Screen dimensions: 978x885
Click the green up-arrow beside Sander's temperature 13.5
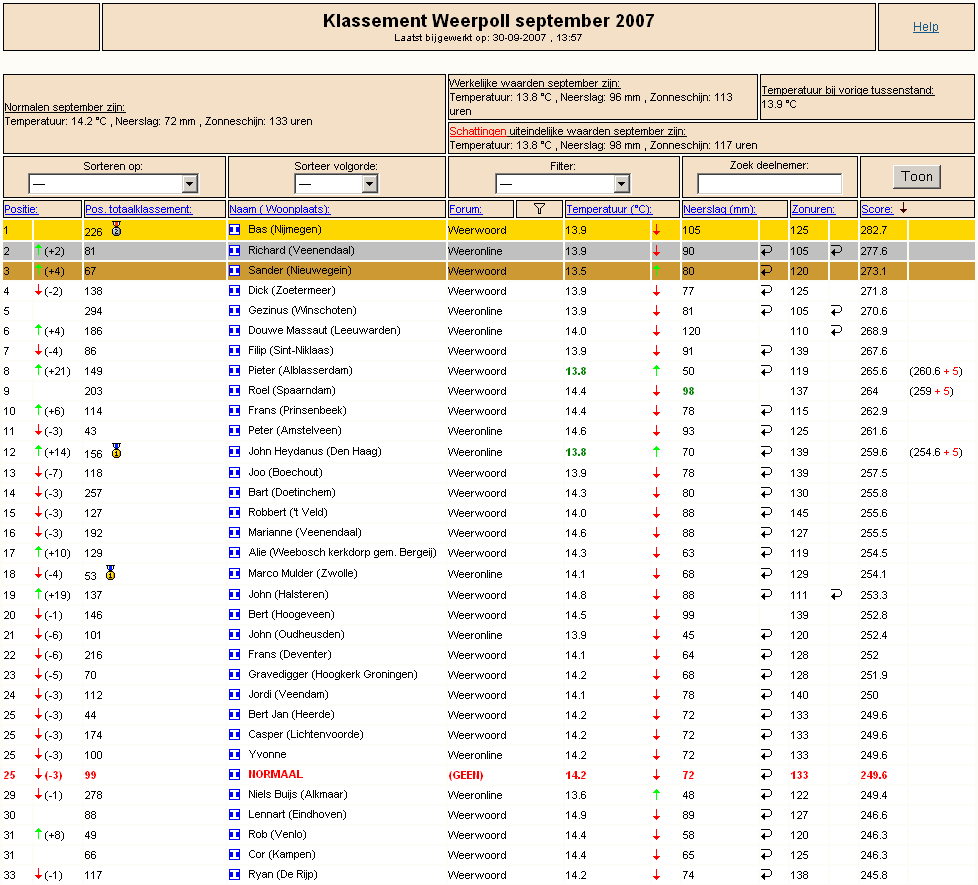click(656, 271)
